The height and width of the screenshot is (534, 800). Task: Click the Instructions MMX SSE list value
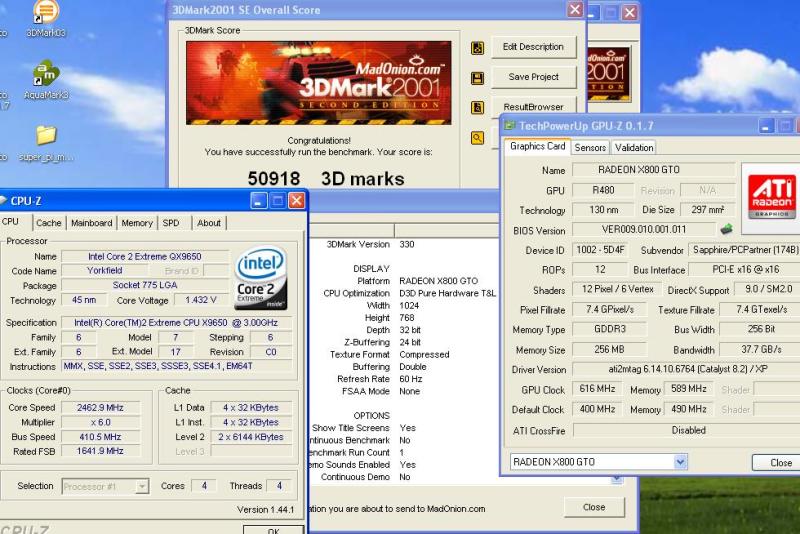pos(176,366)
